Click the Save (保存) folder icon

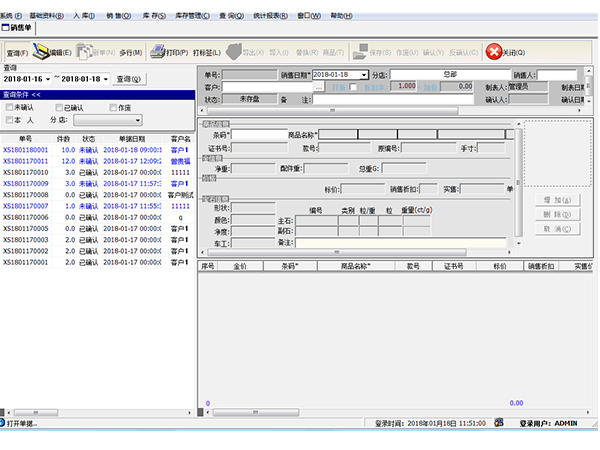click(x=360, y=52)
